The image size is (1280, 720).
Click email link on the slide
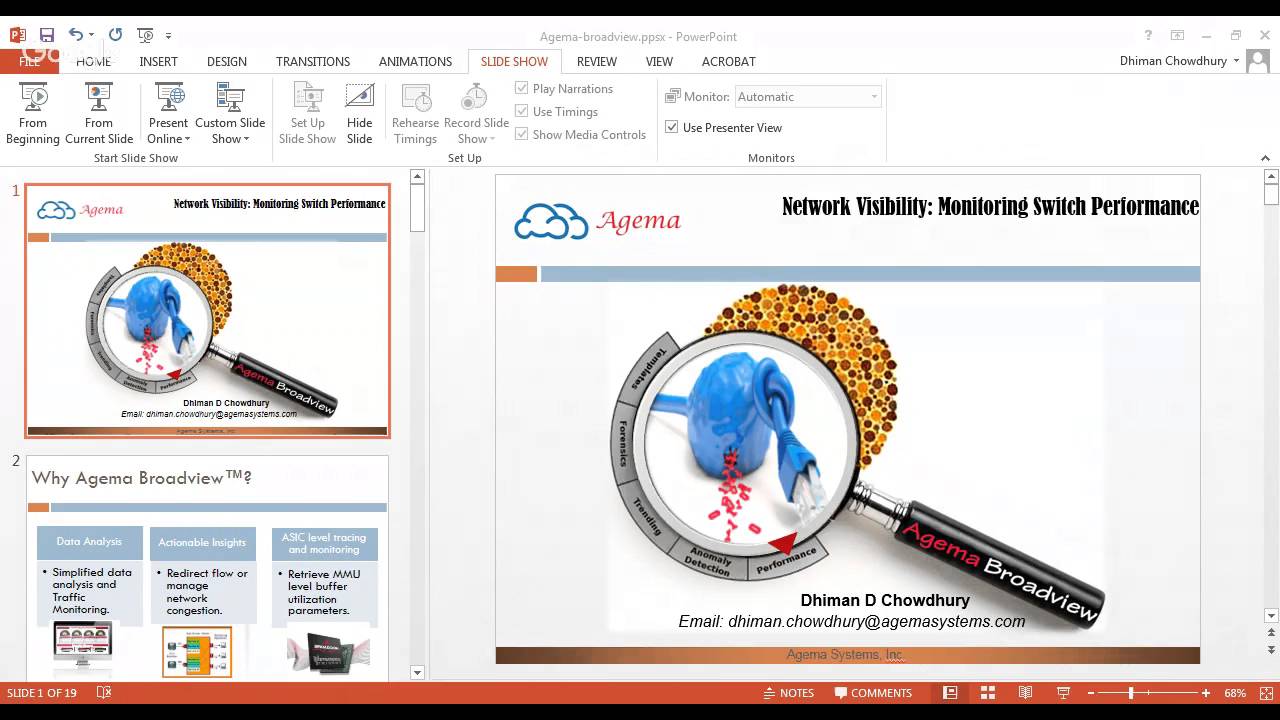pos(851,621)
